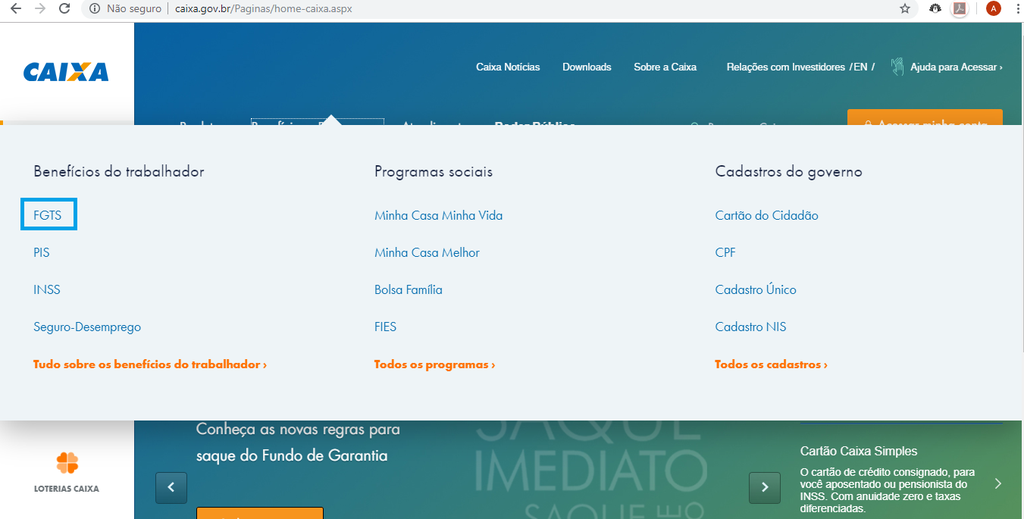The image size is (1024, 519).
Task: Open Minha Casa Minha Vida
Action: (x=438, y=215)
